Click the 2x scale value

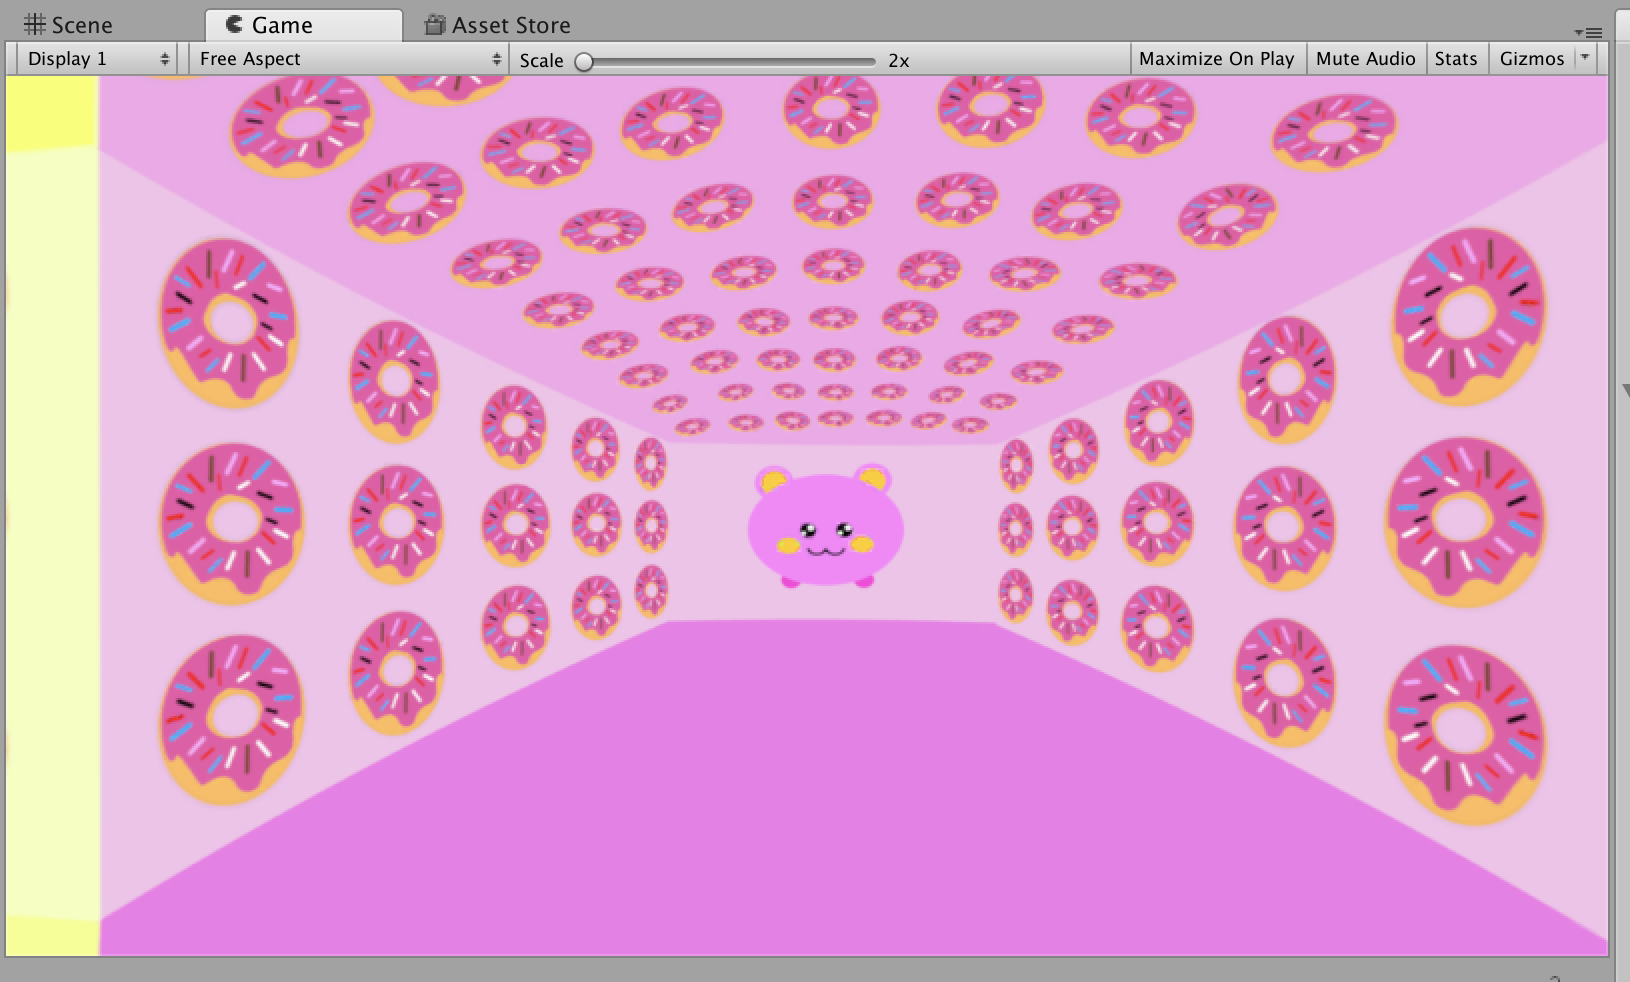pos(899,61)
